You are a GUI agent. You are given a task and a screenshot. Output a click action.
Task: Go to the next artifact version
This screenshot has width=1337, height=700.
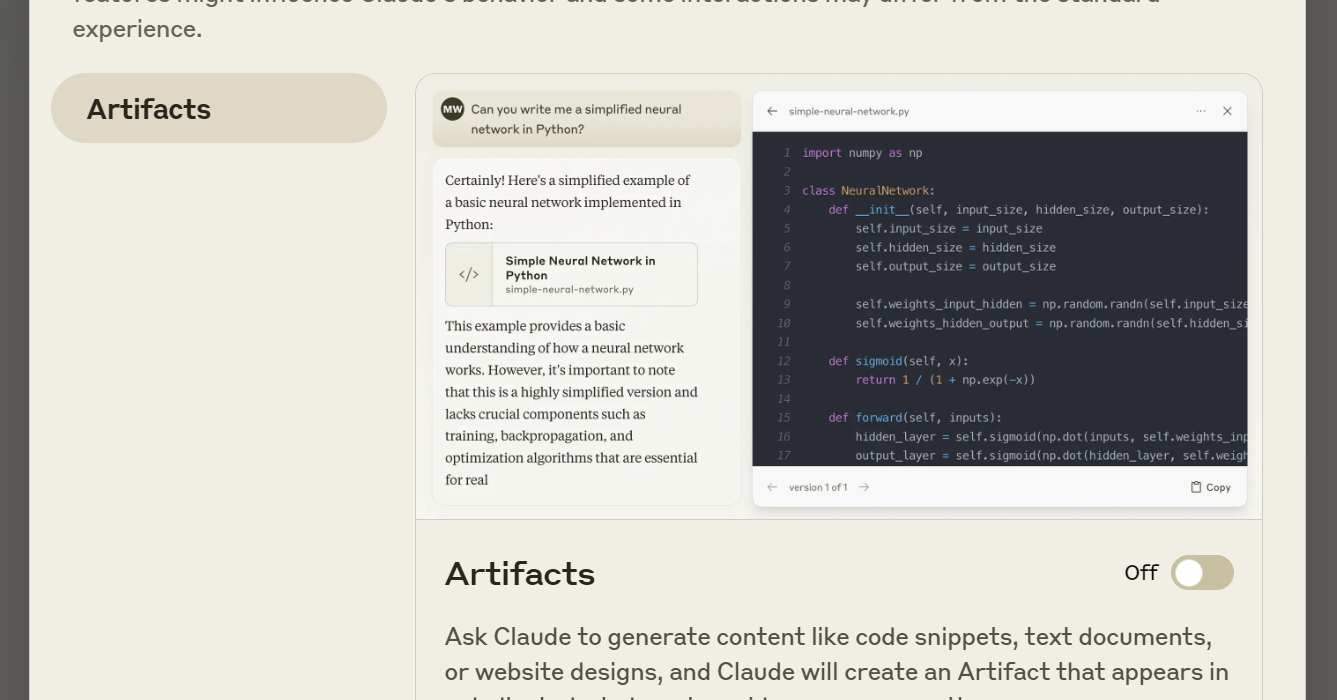click(864, 487)
